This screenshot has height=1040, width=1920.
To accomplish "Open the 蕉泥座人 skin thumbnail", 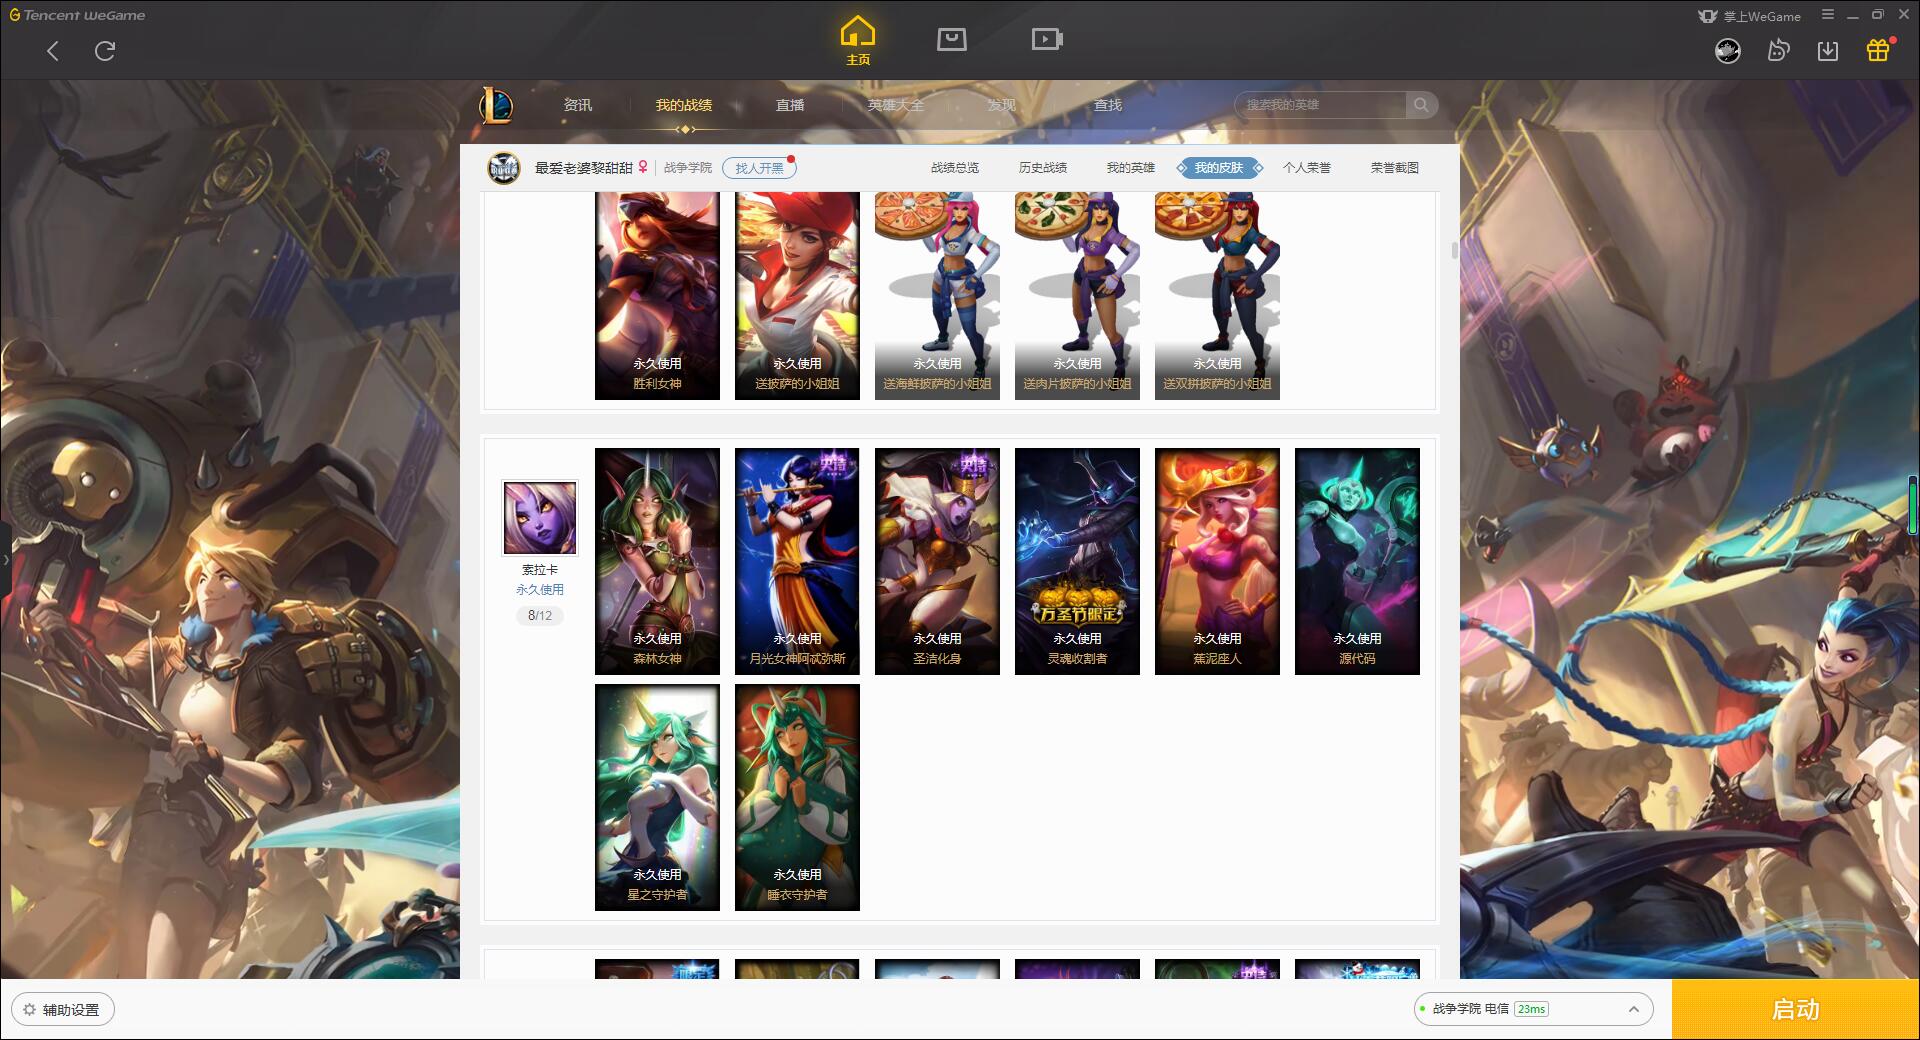I will (x=1217, y=561).
